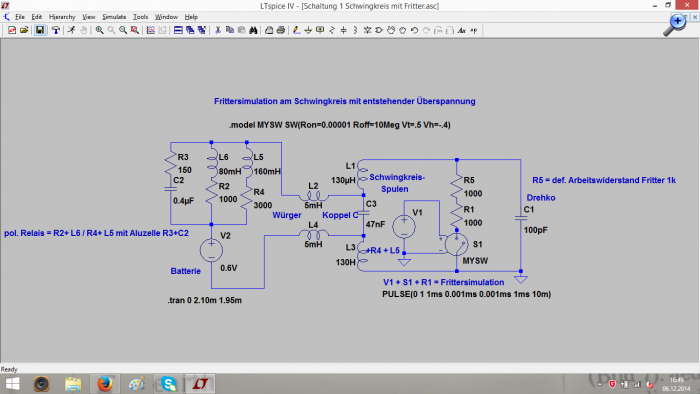
Task: Select the Text Aa tool
Action: pyautogui.click(x=462, y=30)
